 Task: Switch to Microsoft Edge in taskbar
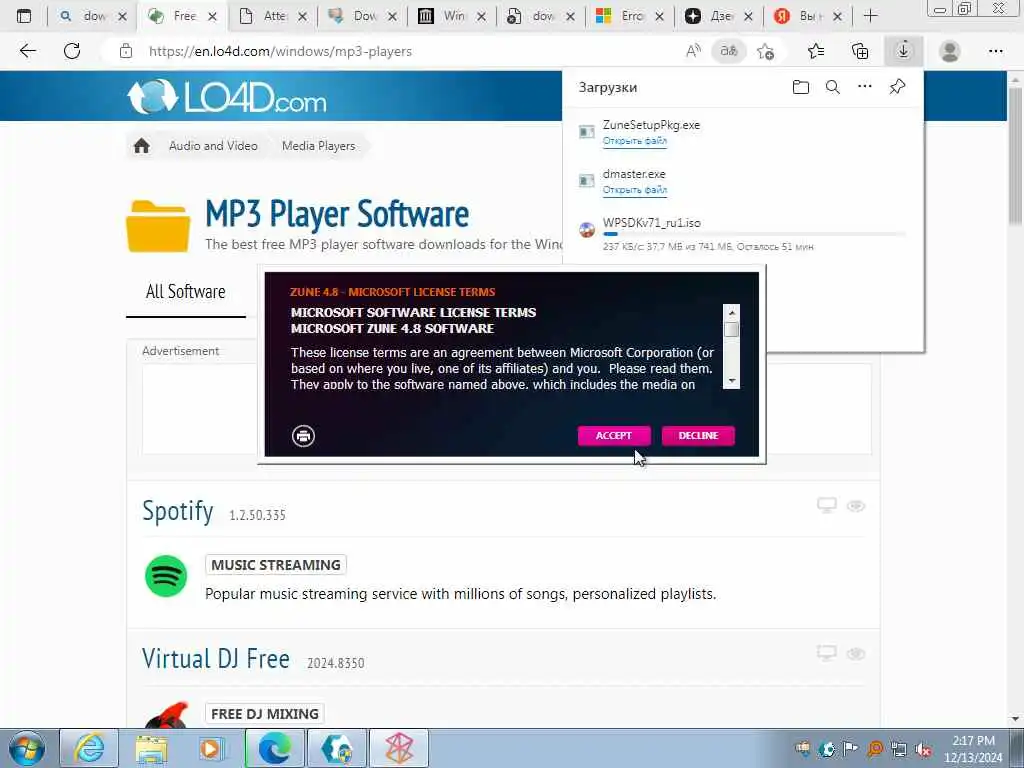tap(274, 748)
